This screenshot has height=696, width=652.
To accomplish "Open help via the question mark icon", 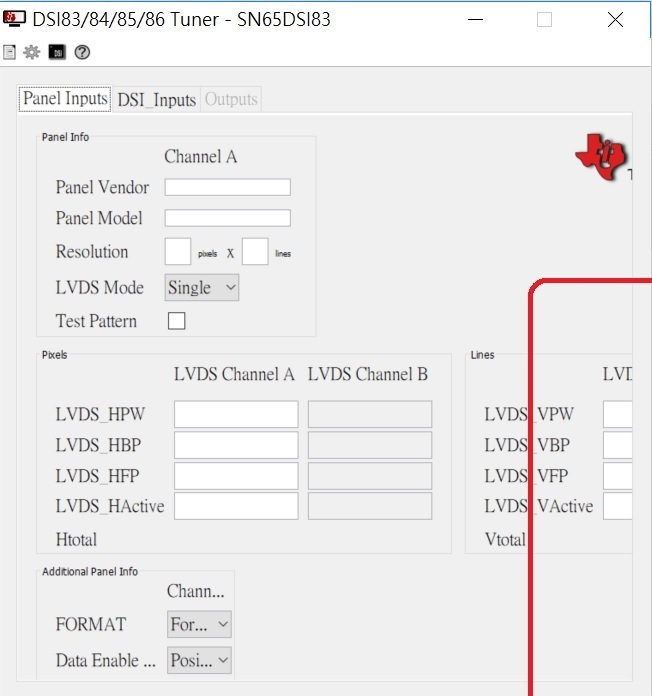I will point(82,52).
